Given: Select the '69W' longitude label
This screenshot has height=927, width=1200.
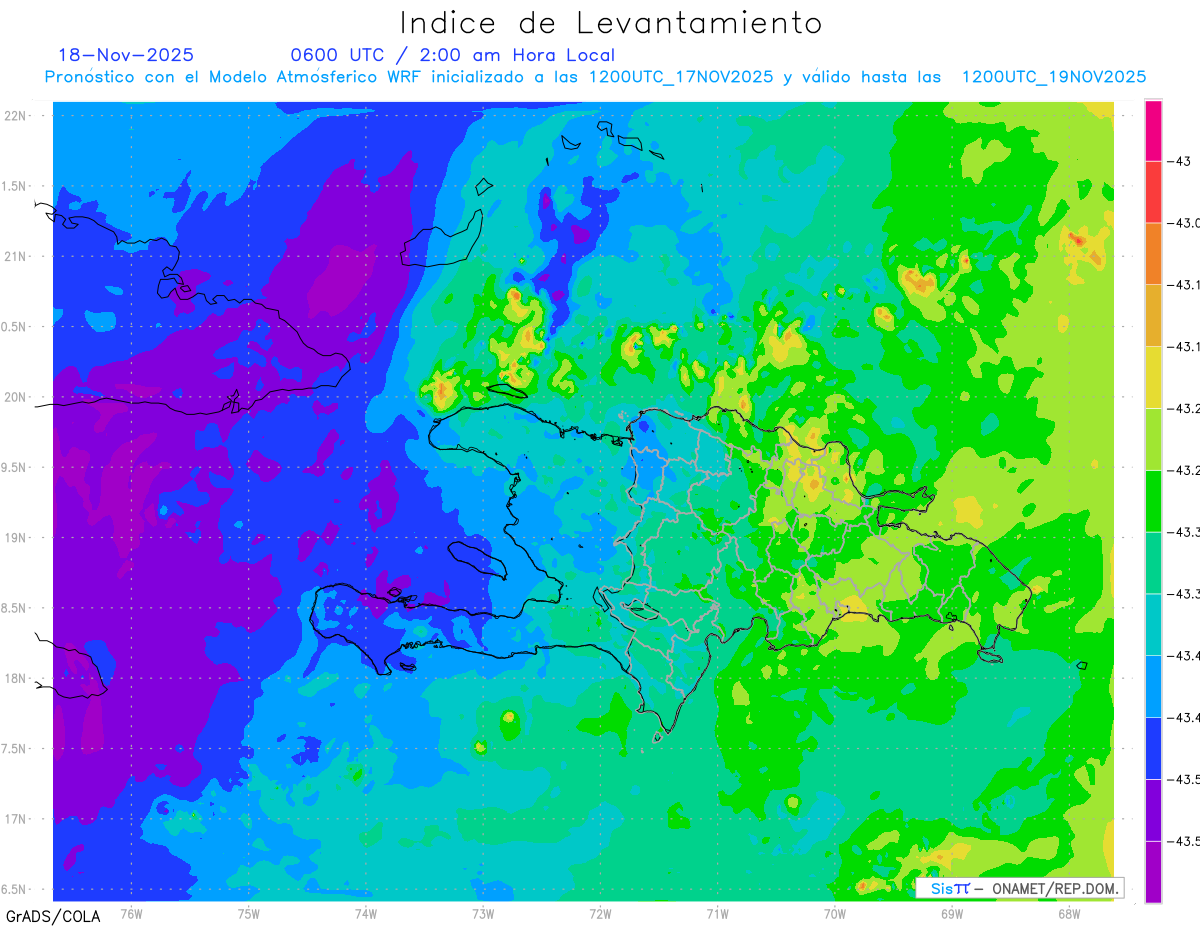Looking at the screenshot, I should [x=952, y=914].
